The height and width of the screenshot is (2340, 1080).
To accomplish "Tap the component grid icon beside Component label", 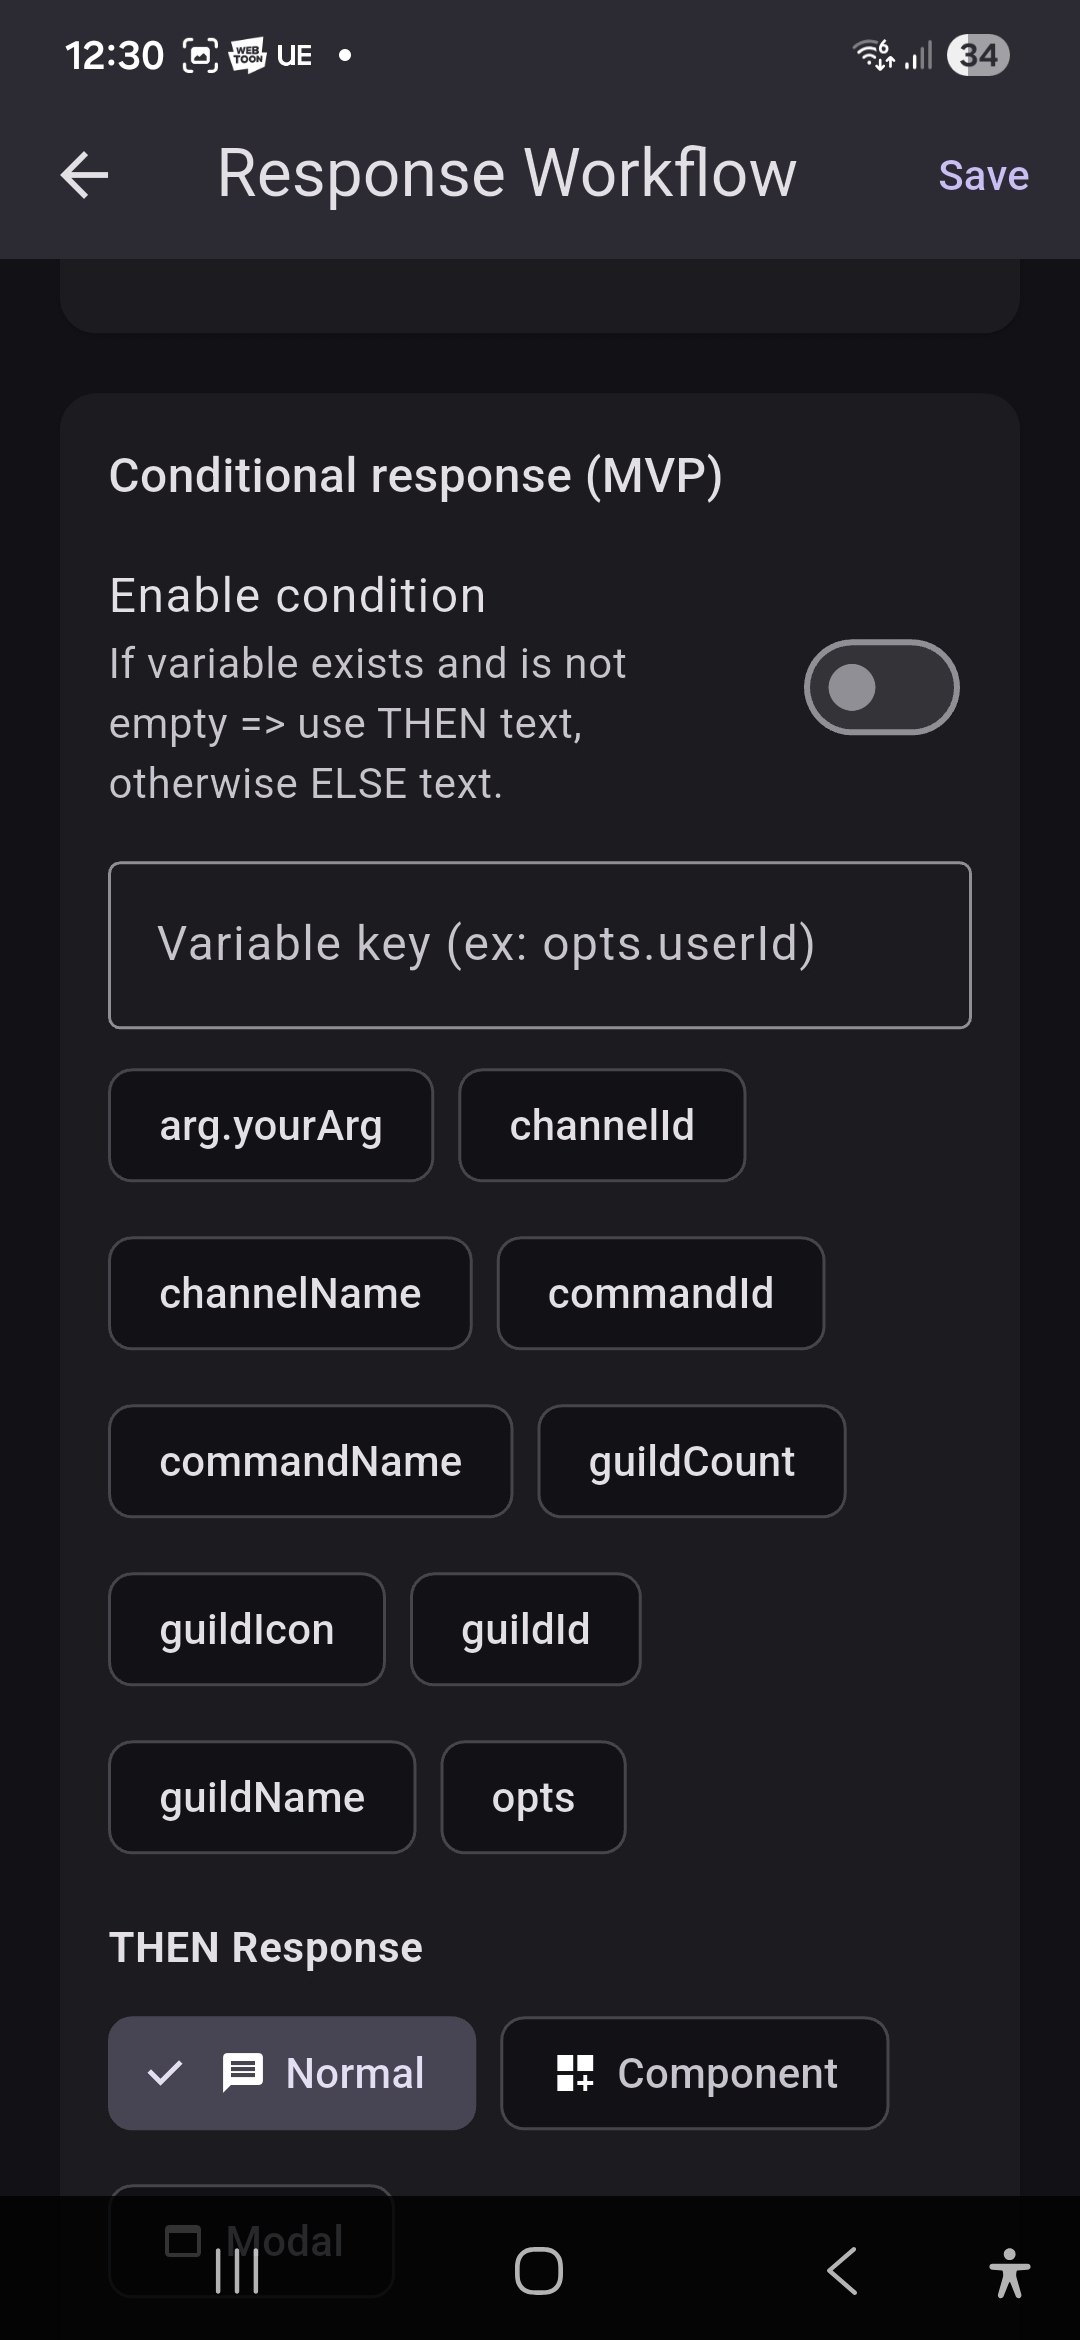I will pos(573,2073).
